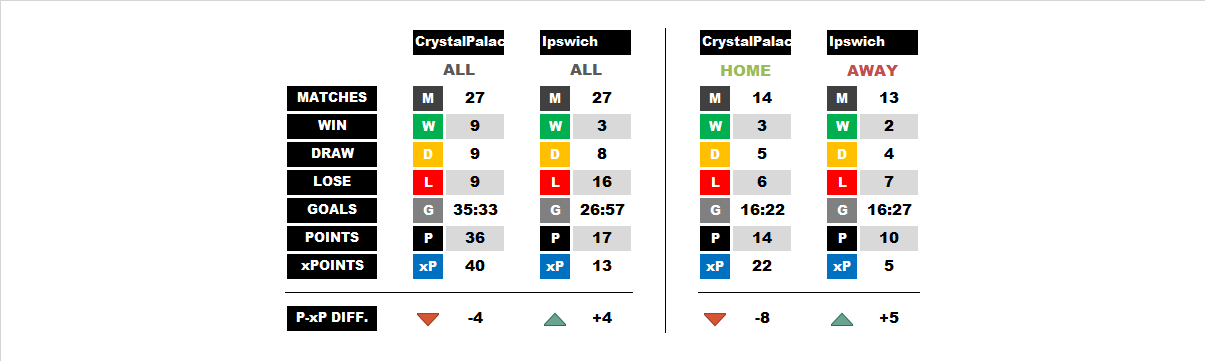
Task: Click the red down arrow beside -8
Action: [x=715, y=319]
